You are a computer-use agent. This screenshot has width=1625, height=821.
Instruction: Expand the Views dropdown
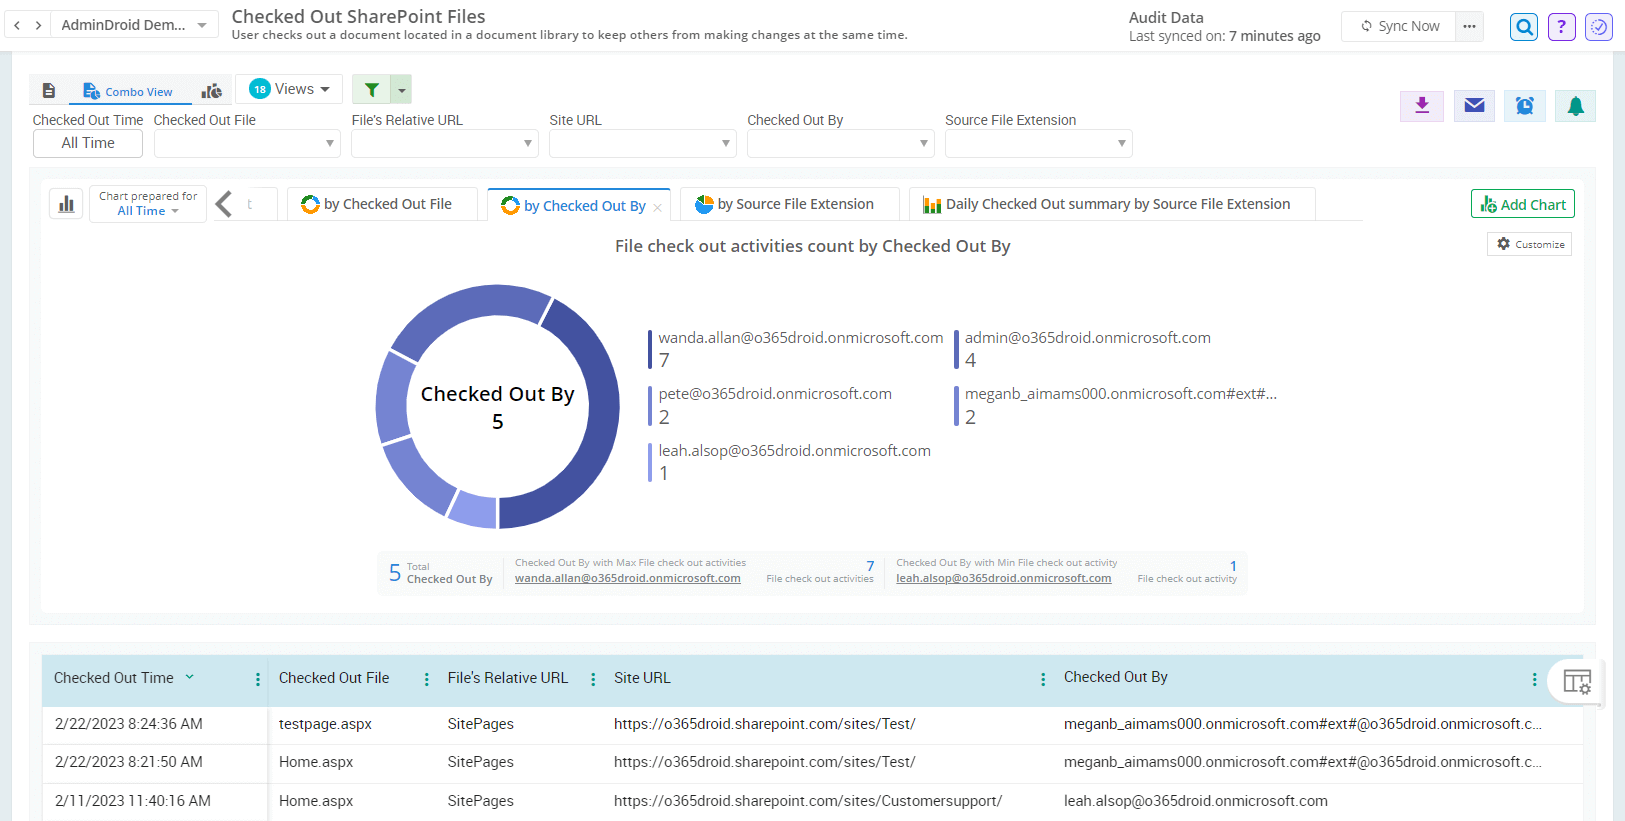(290, 89)
